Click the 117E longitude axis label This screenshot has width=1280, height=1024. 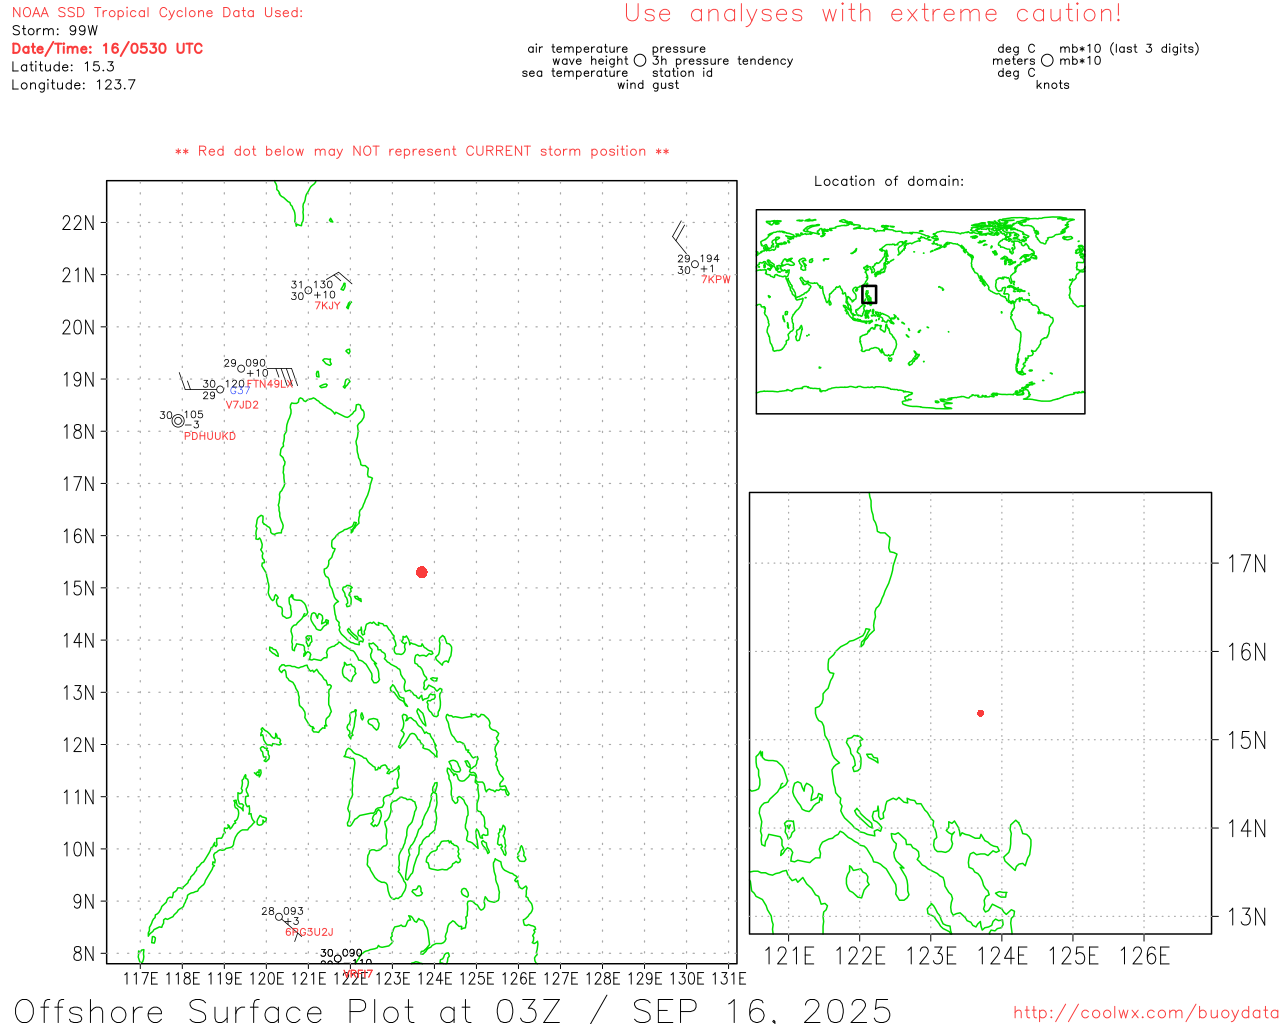(x=141, y=978)
